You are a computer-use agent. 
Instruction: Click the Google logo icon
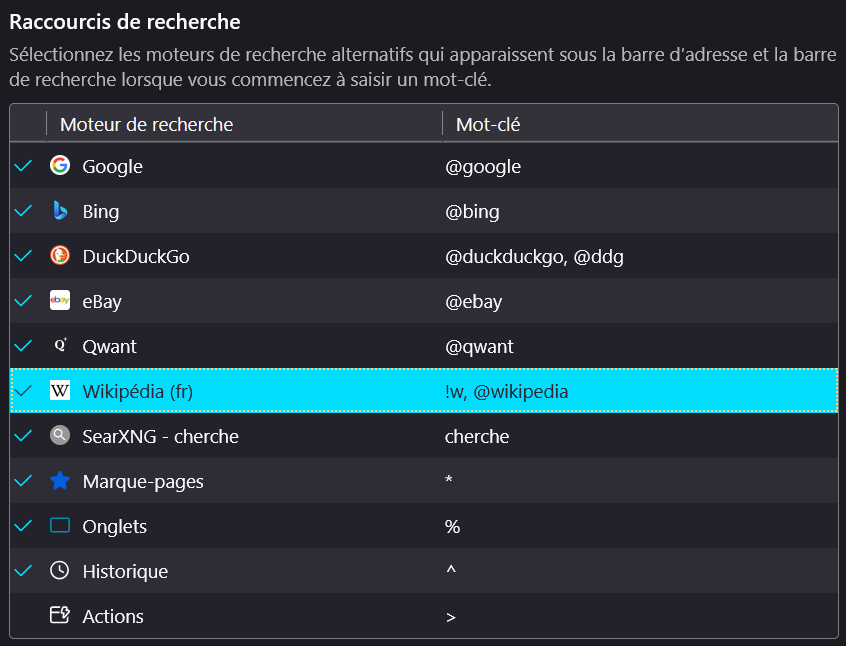(60, 166)
